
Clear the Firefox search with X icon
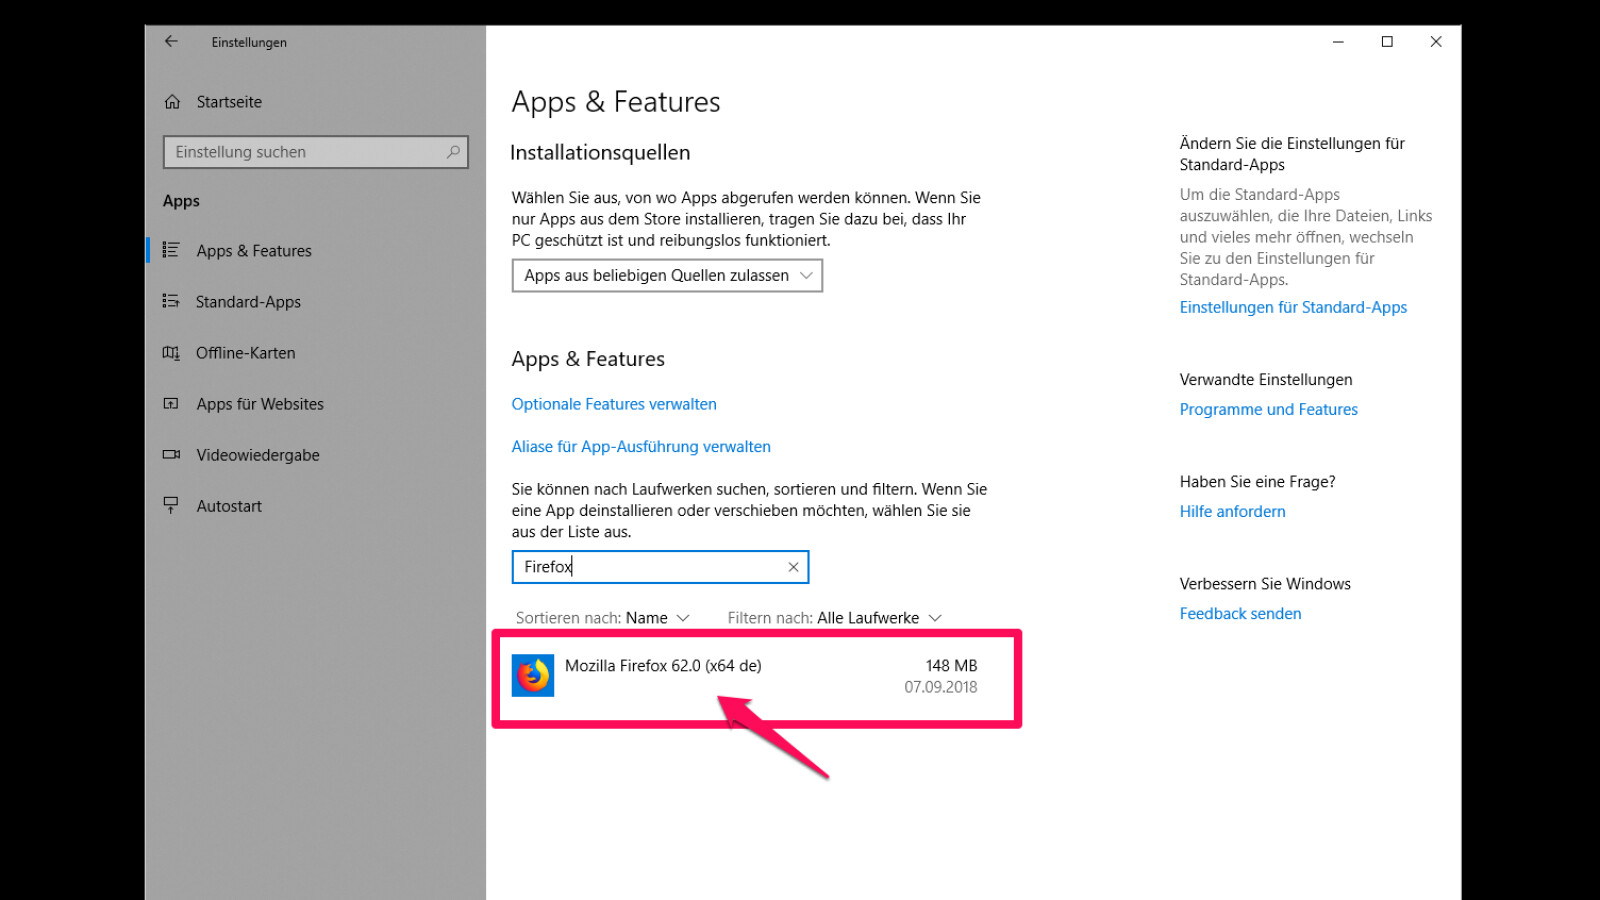(x=793, y=567)
